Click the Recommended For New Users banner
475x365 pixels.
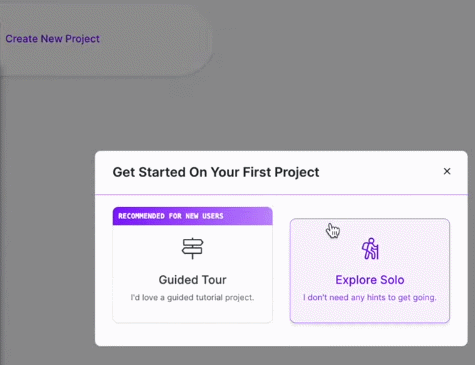click(193, 216)
